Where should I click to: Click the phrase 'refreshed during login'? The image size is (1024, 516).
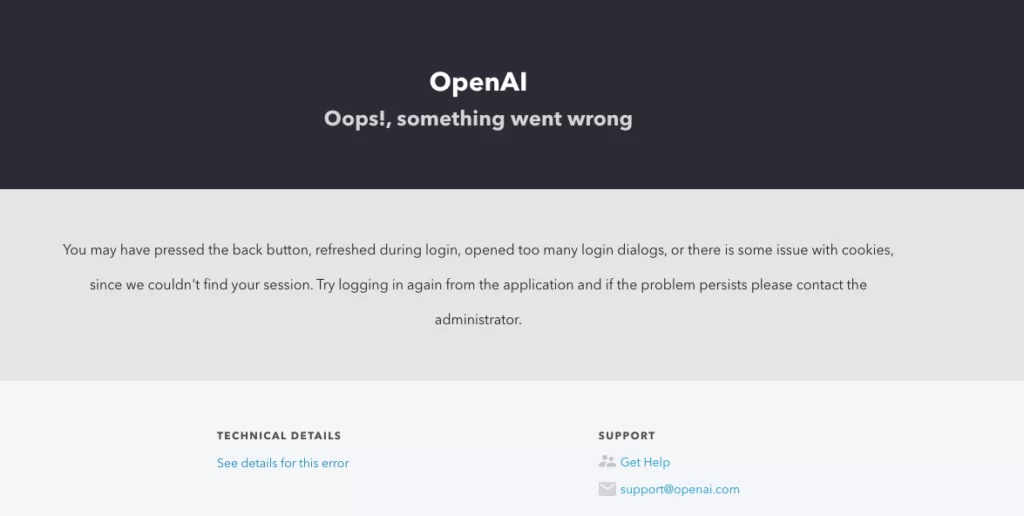pos(386,250)
